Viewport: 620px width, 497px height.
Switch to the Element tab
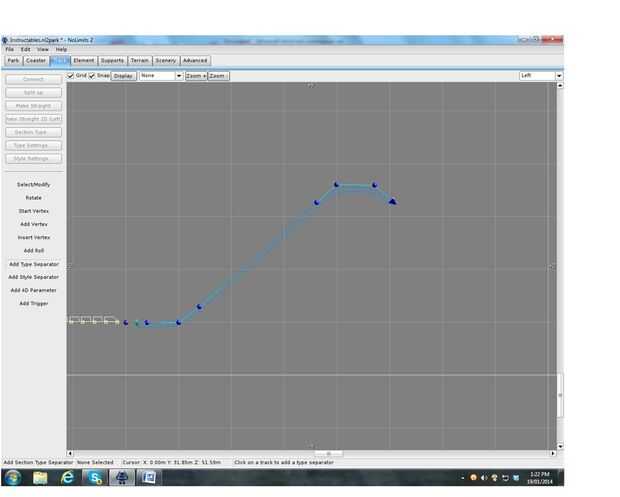[x=84, y=60]
